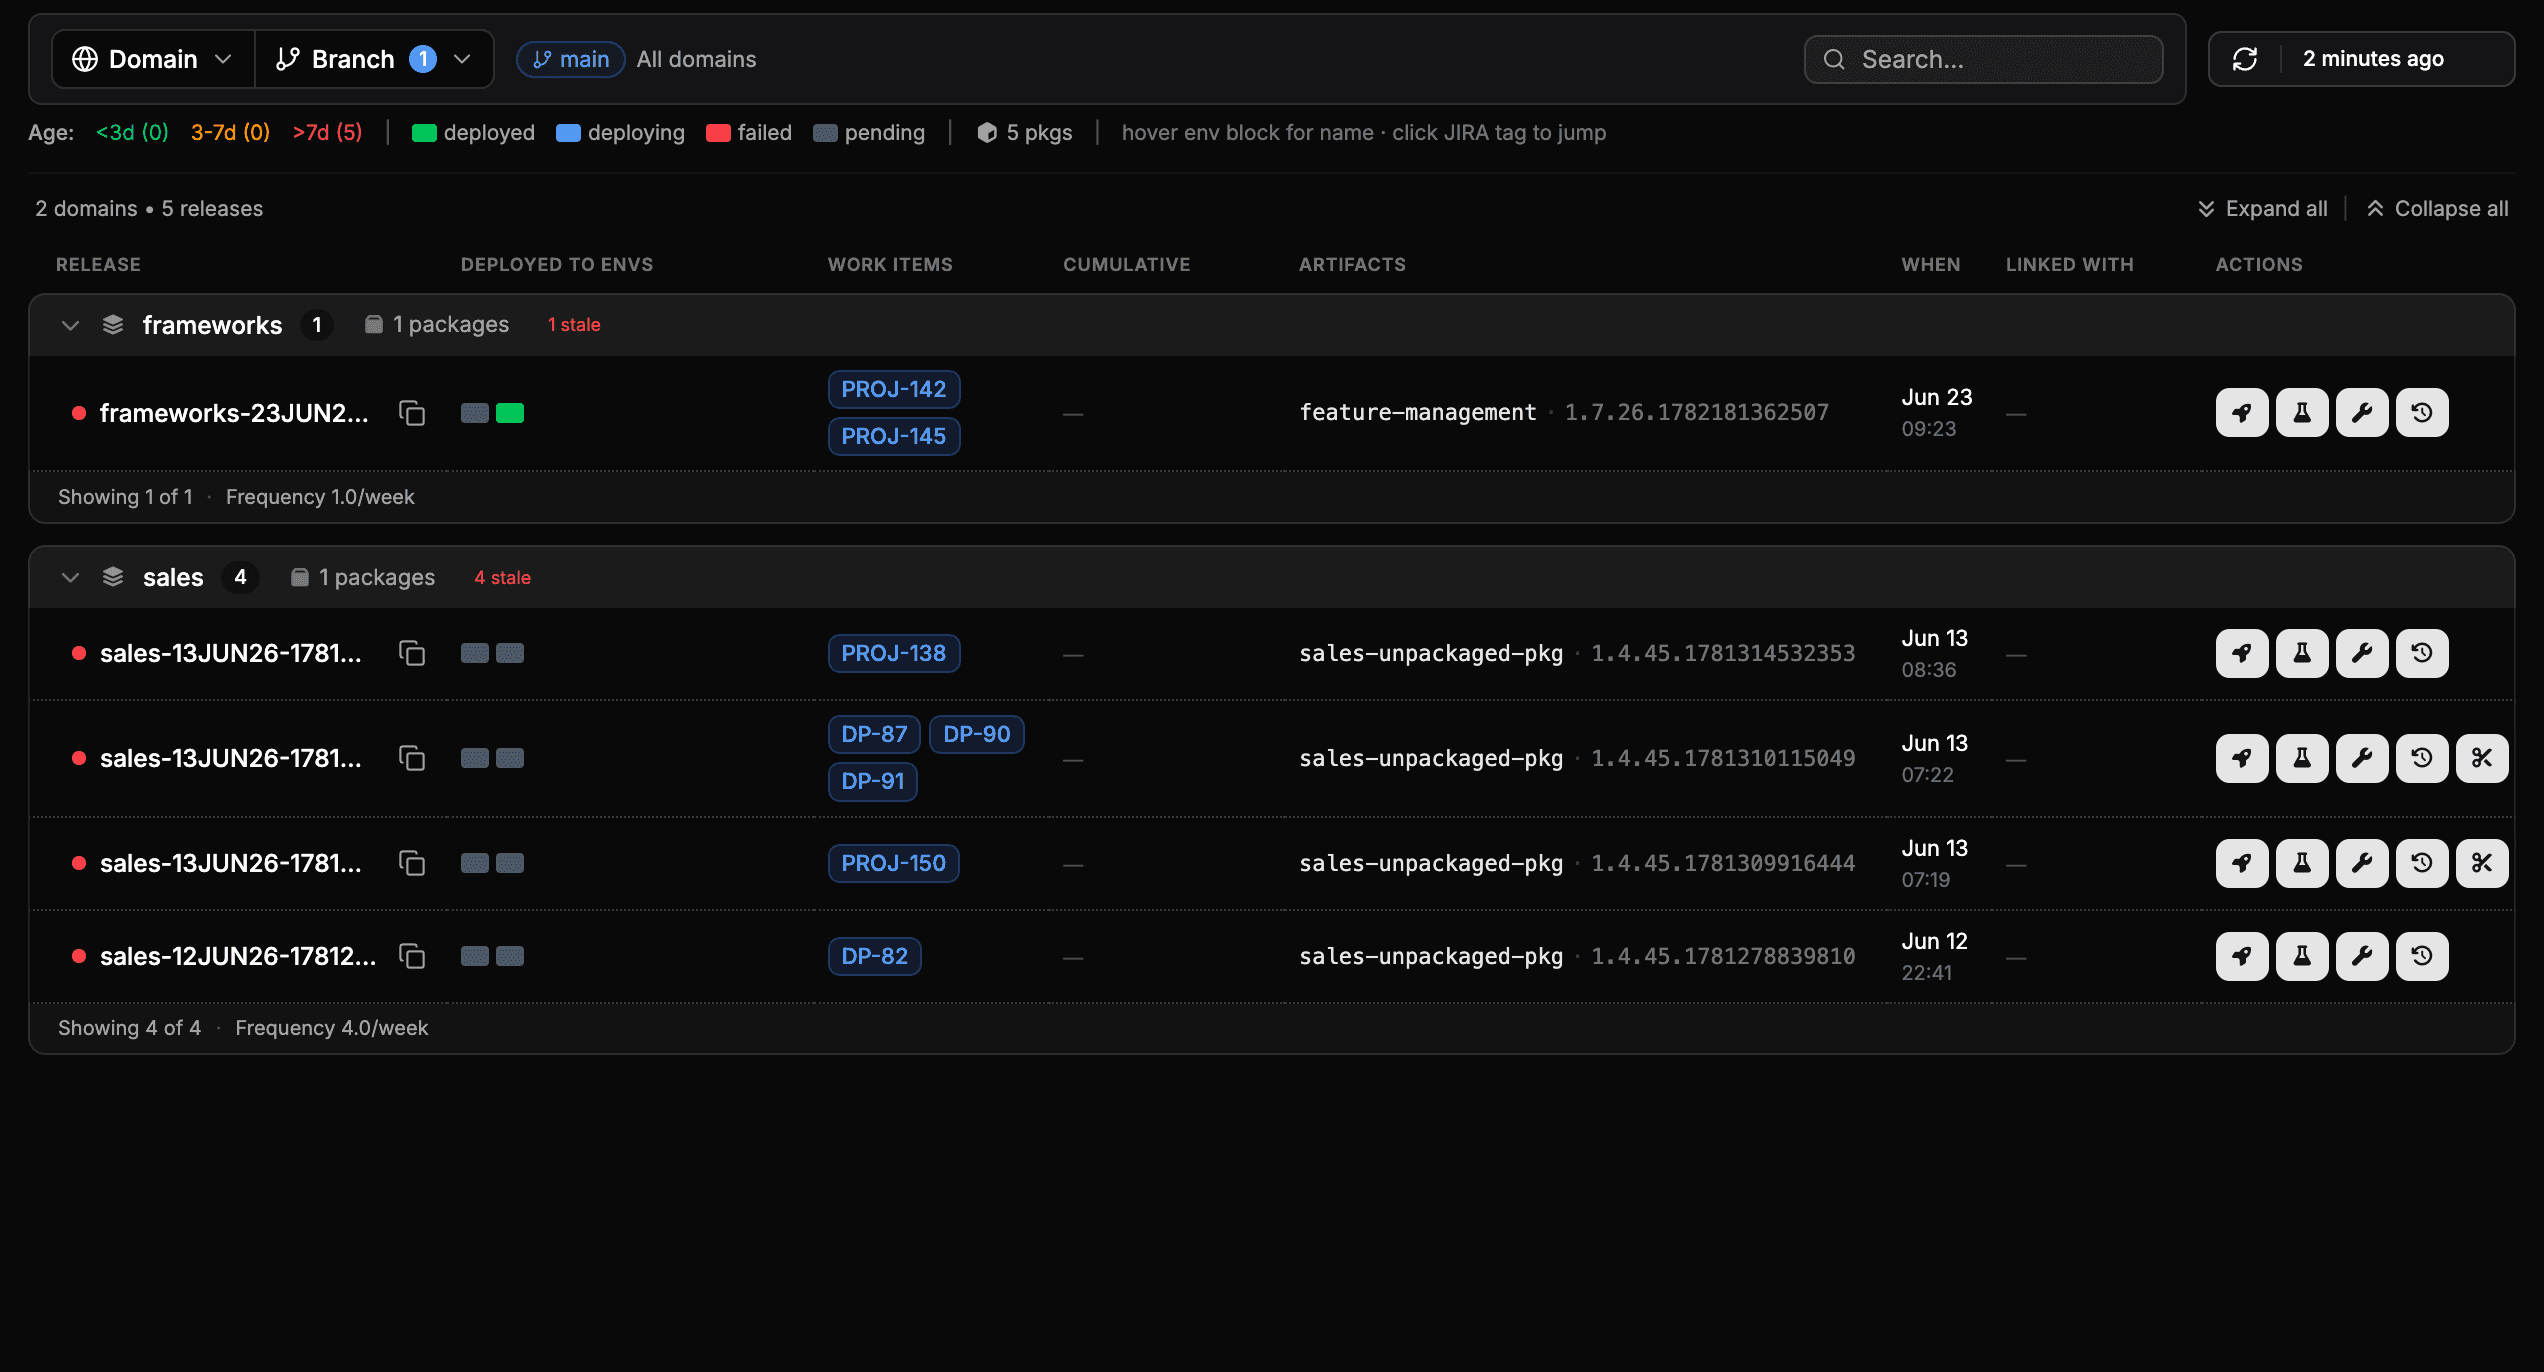2544x1372 pixels.
Task: Click flask icon on the PROJ-138 sales row
Action: tap(2302, 654)
